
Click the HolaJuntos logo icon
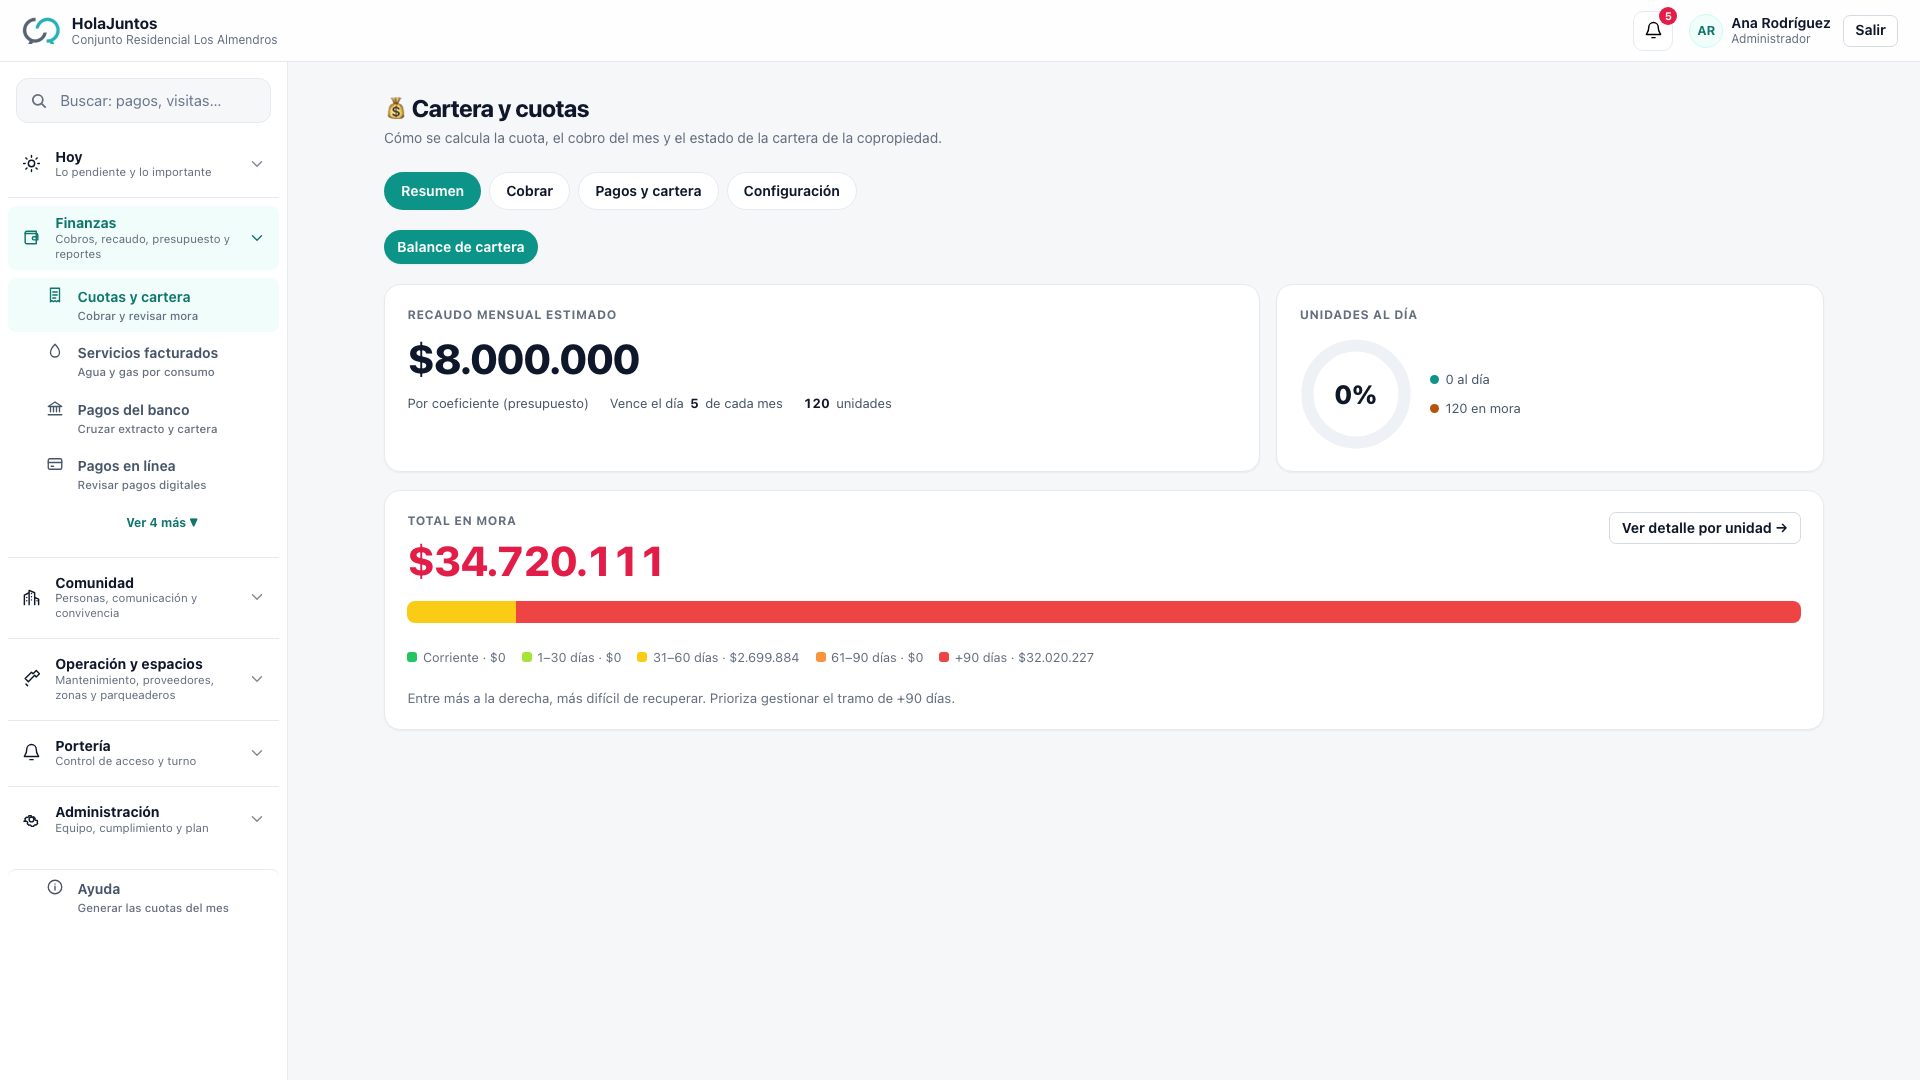(41, 31)
